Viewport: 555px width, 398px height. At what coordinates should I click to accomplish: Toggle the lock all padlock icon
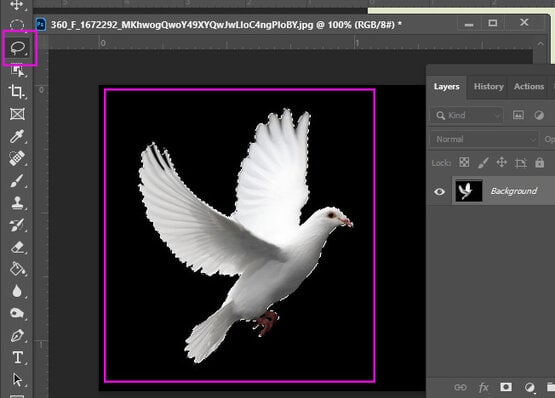(539, 163)
